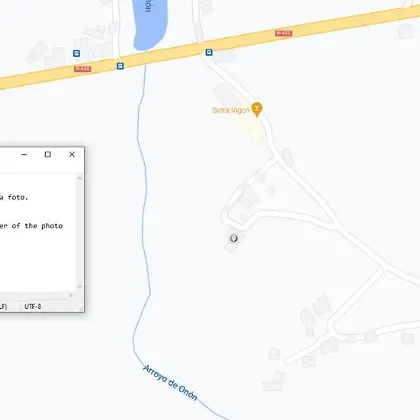Screen dimensions: 420x420
Task: Maximize the Notepad window
Action: tap(48, 154)
